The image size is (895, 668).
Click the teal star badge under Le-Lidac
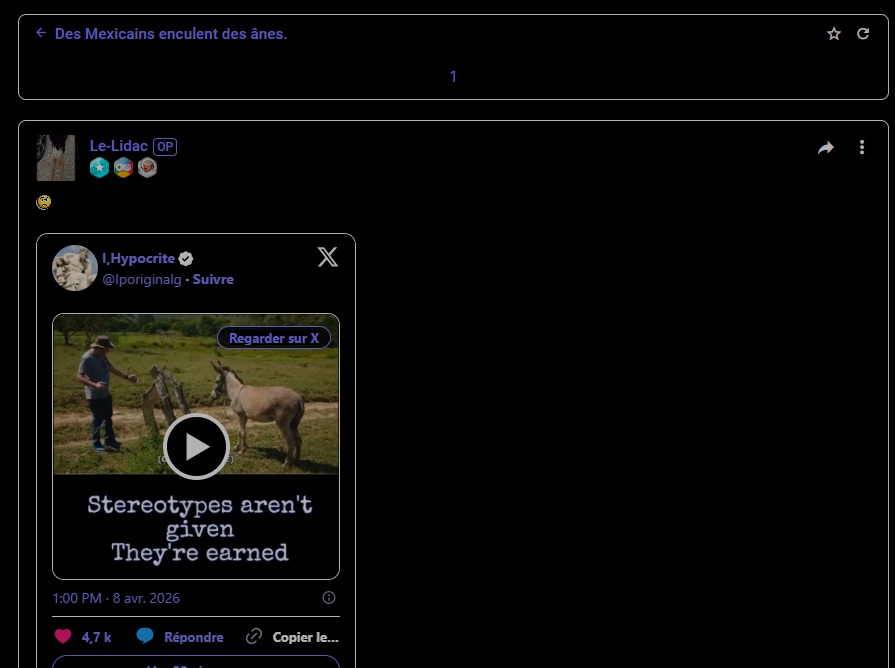coord(99,168)
